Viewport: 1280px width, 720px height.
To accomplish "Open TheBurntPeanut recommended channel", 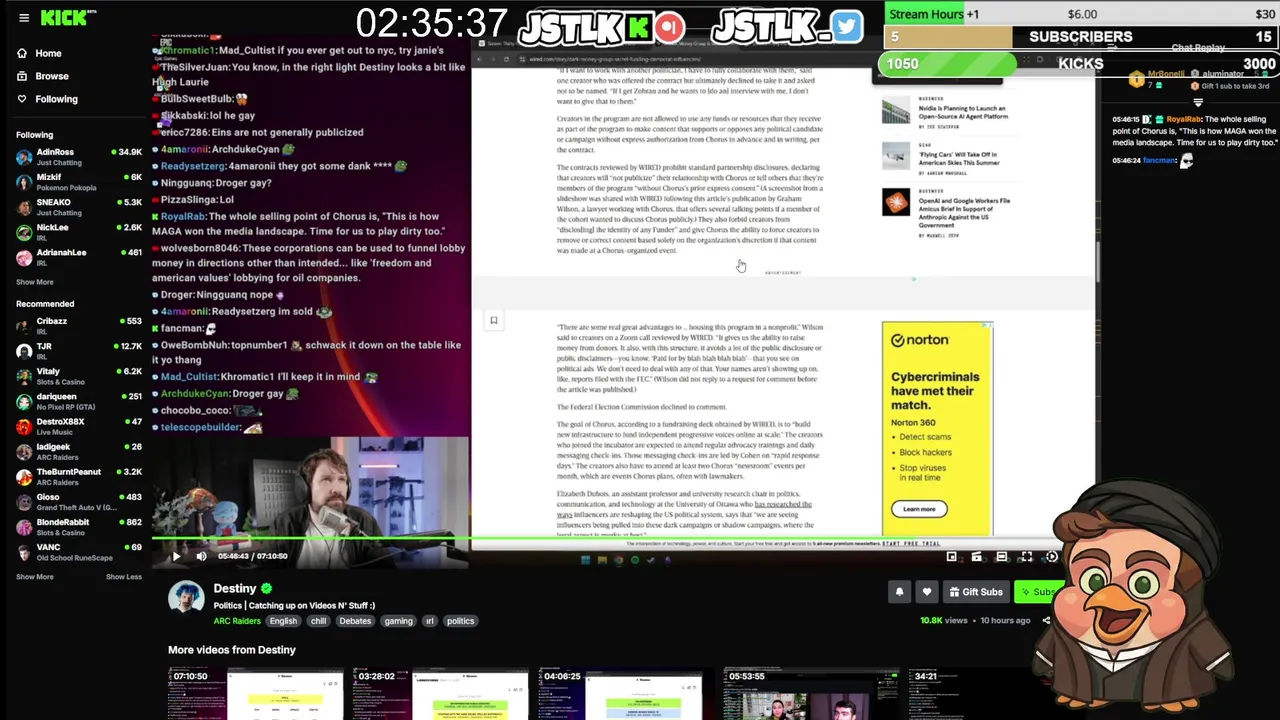I will coord(78,476).
